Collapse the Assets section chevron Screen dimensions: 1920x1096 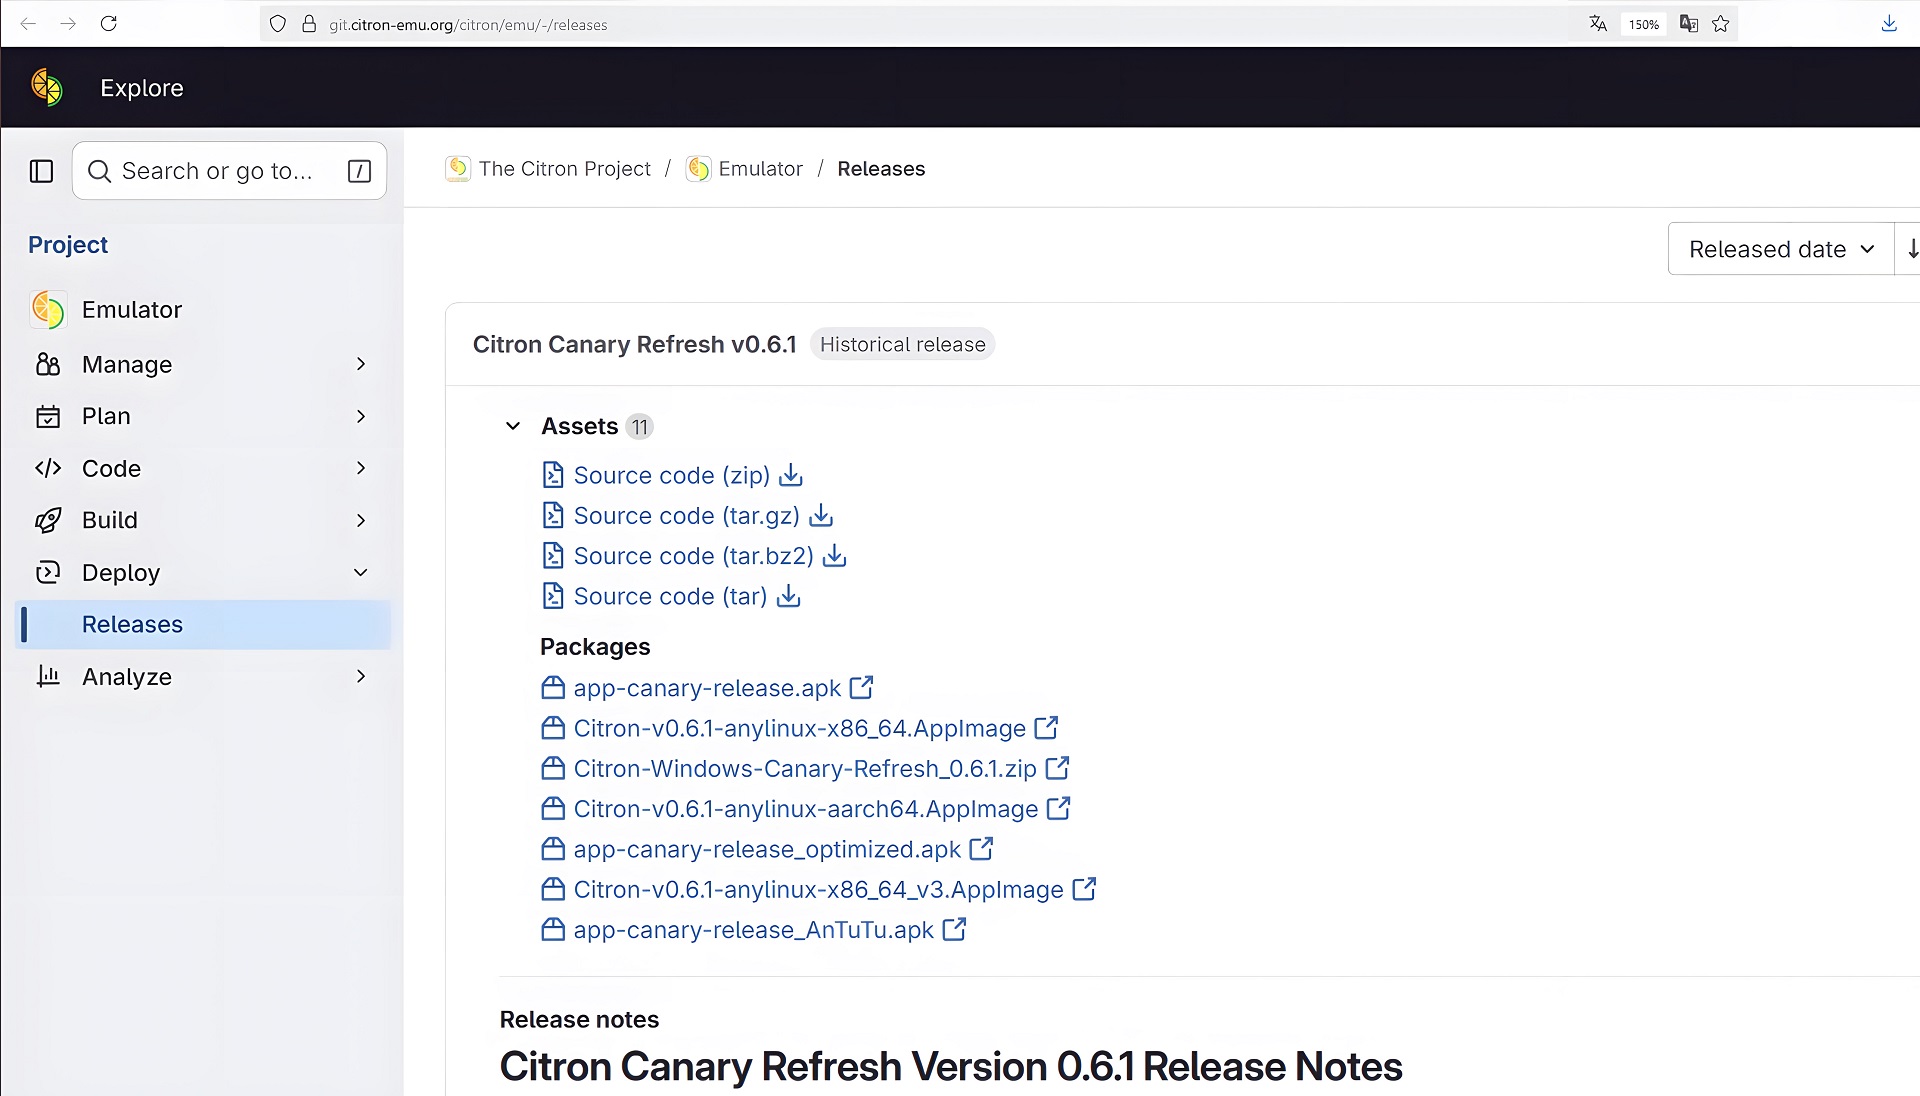coord(513,426)
